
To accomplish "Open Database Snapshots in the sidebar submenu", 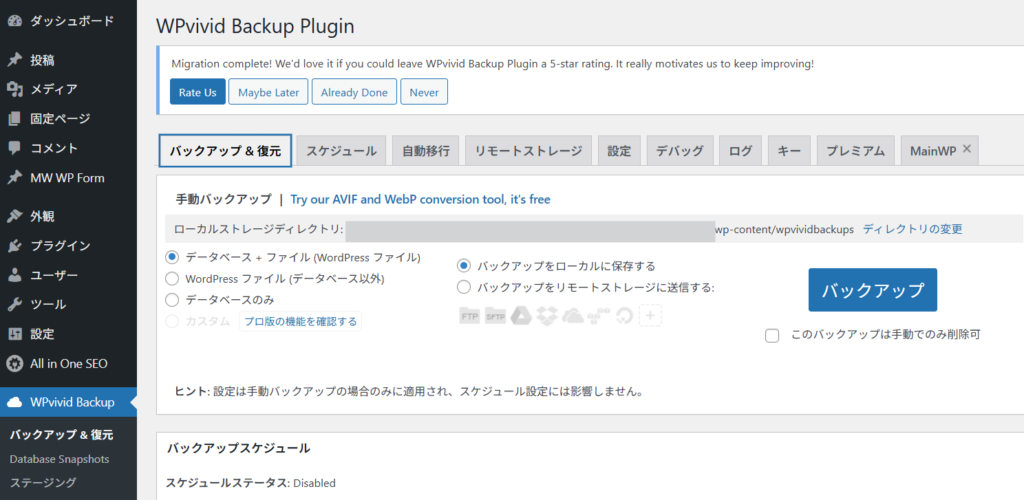I will [59, 459].
